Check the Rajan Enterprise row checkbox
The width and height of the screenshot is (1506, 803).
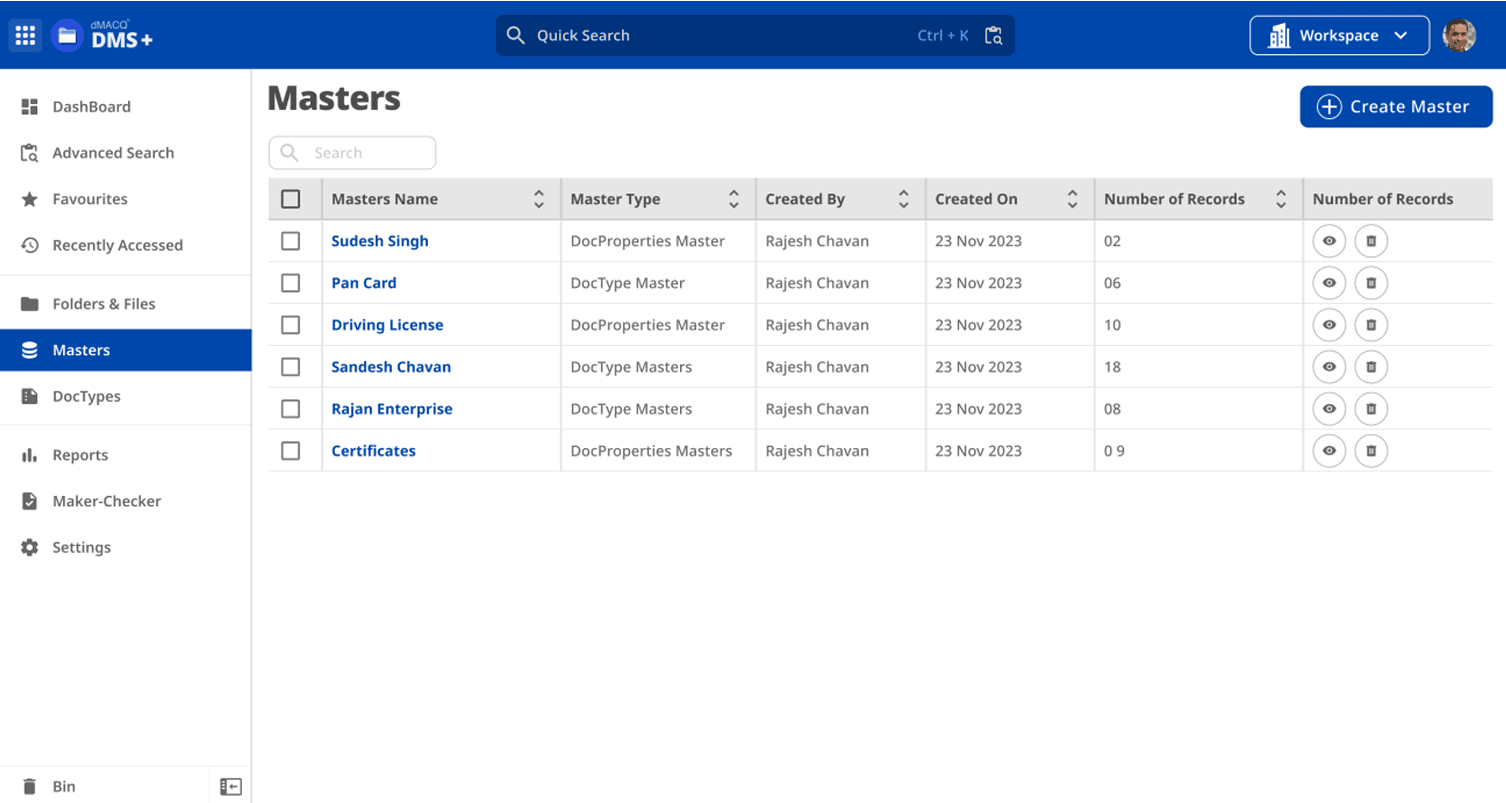[x=291, y=409]
